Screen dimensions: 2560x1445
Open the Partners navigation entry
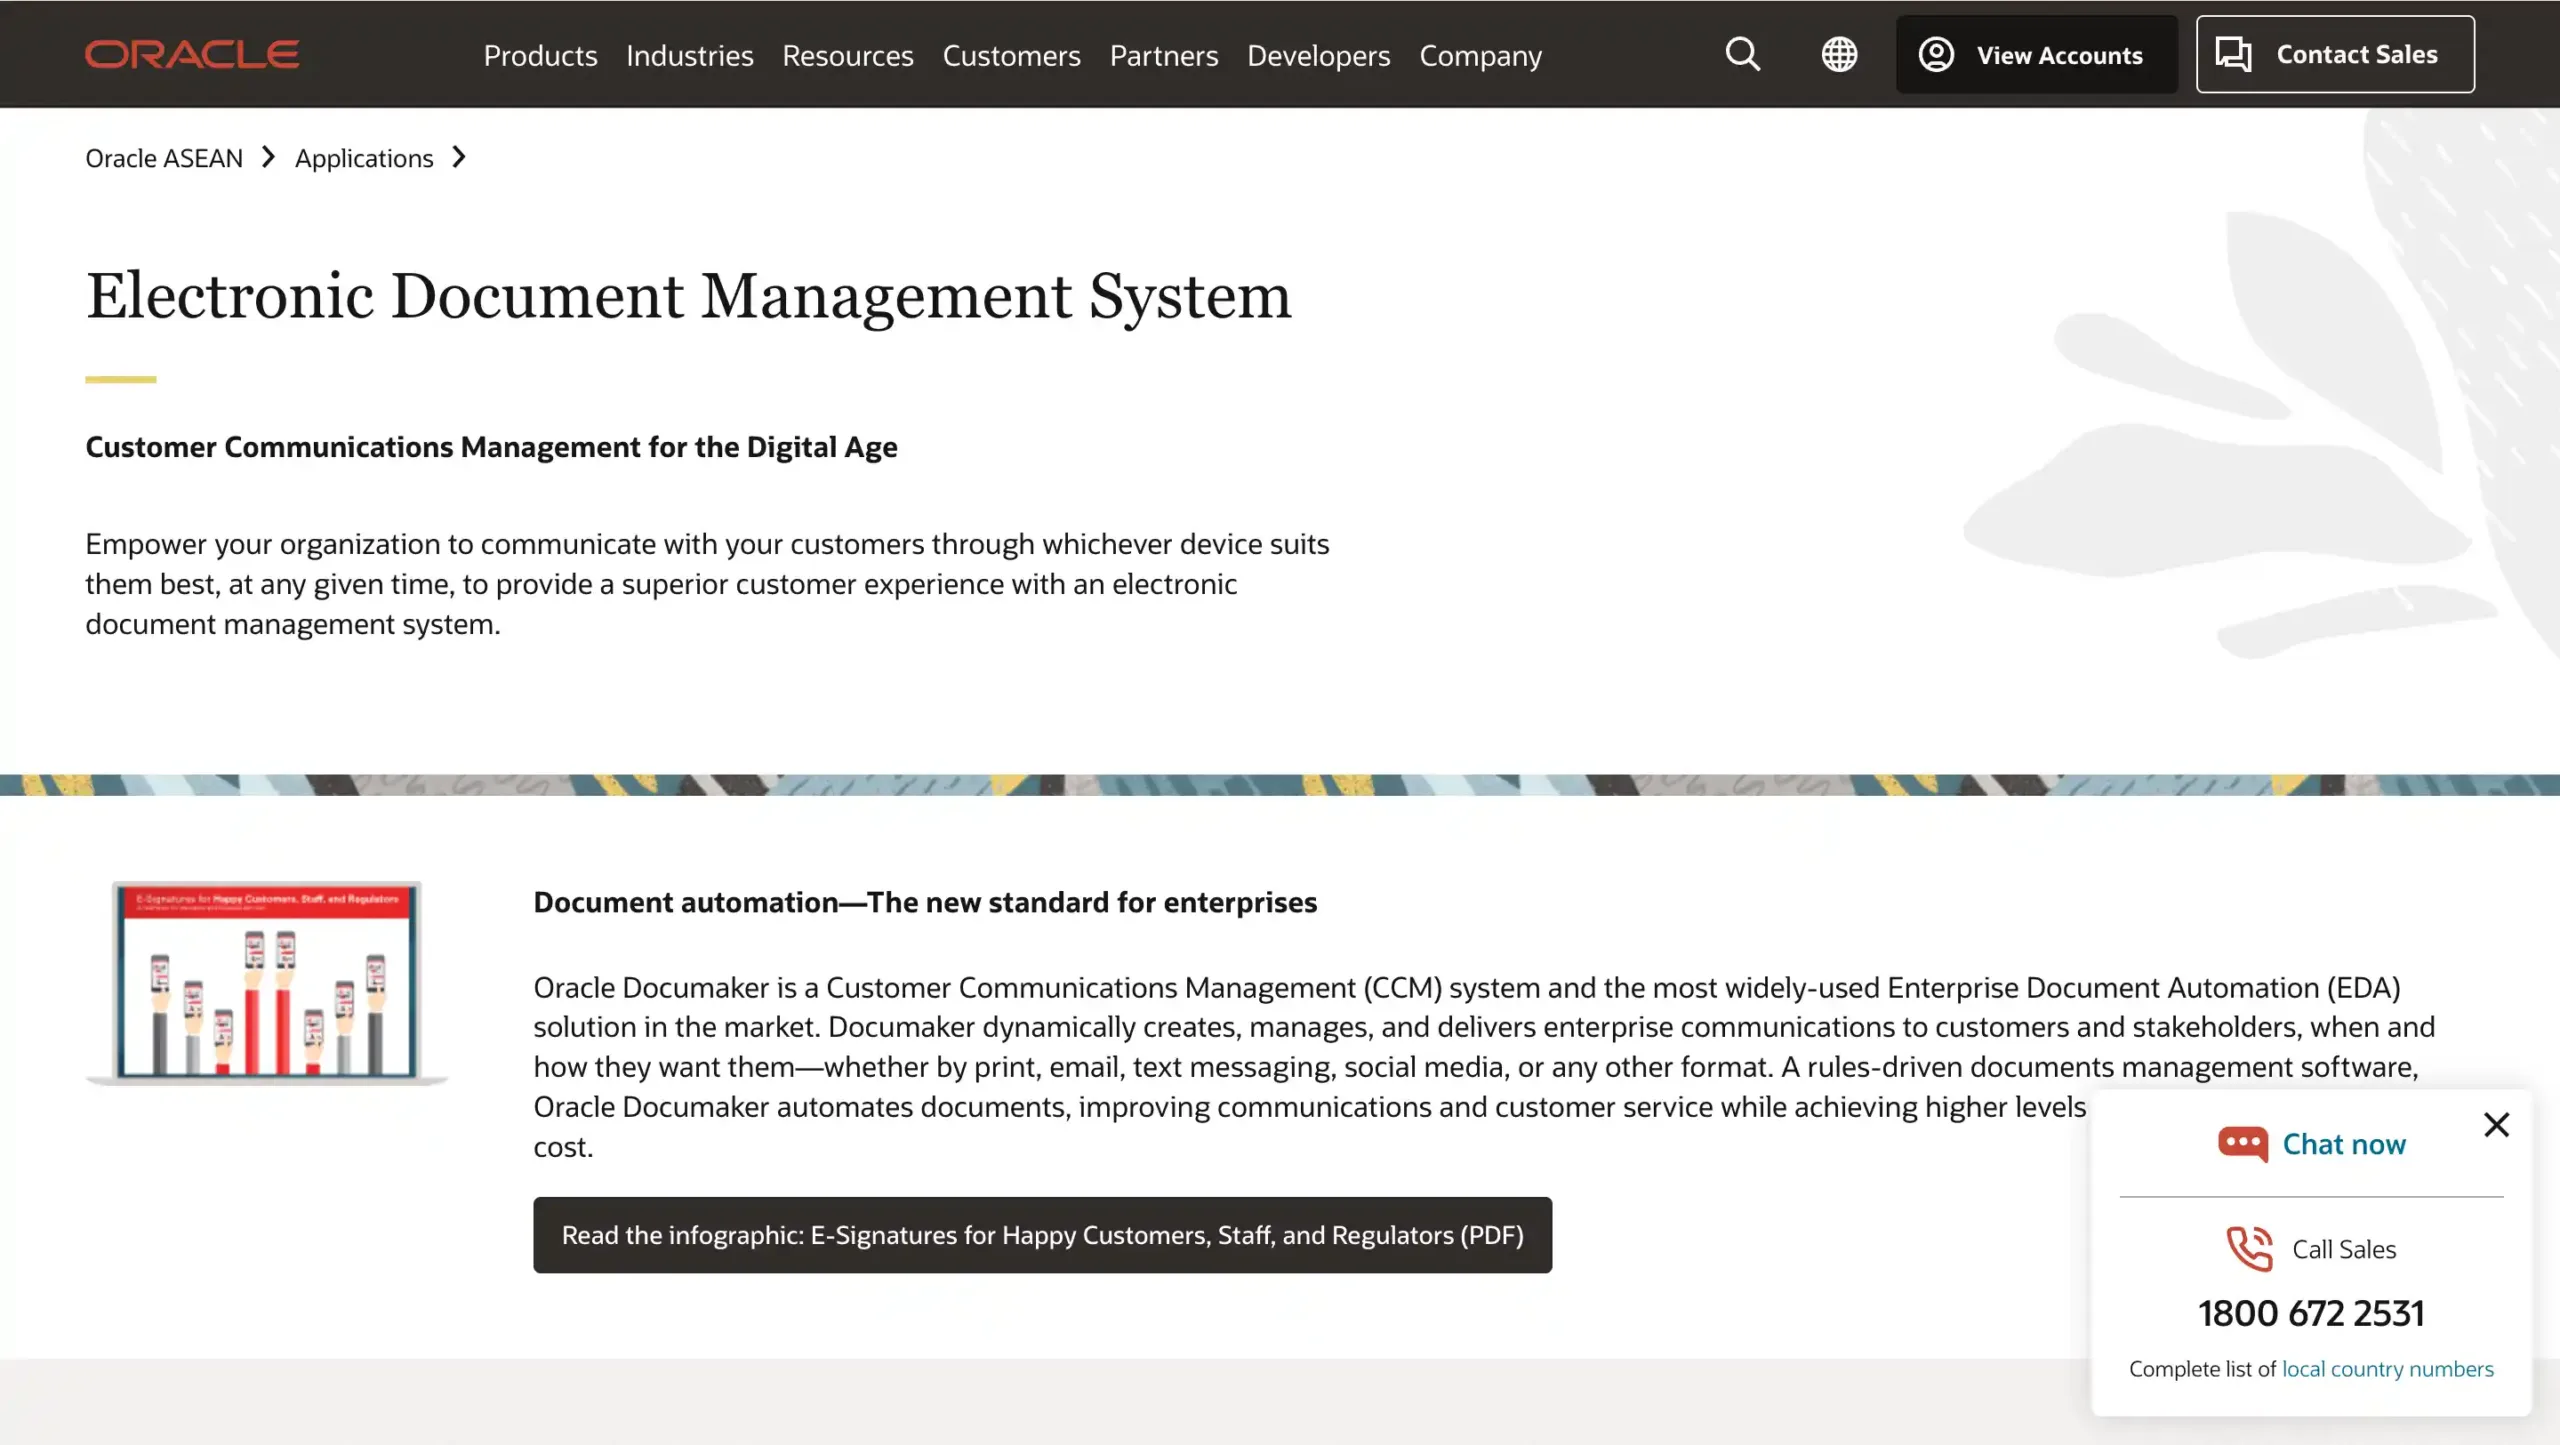tap(1163, 56)
